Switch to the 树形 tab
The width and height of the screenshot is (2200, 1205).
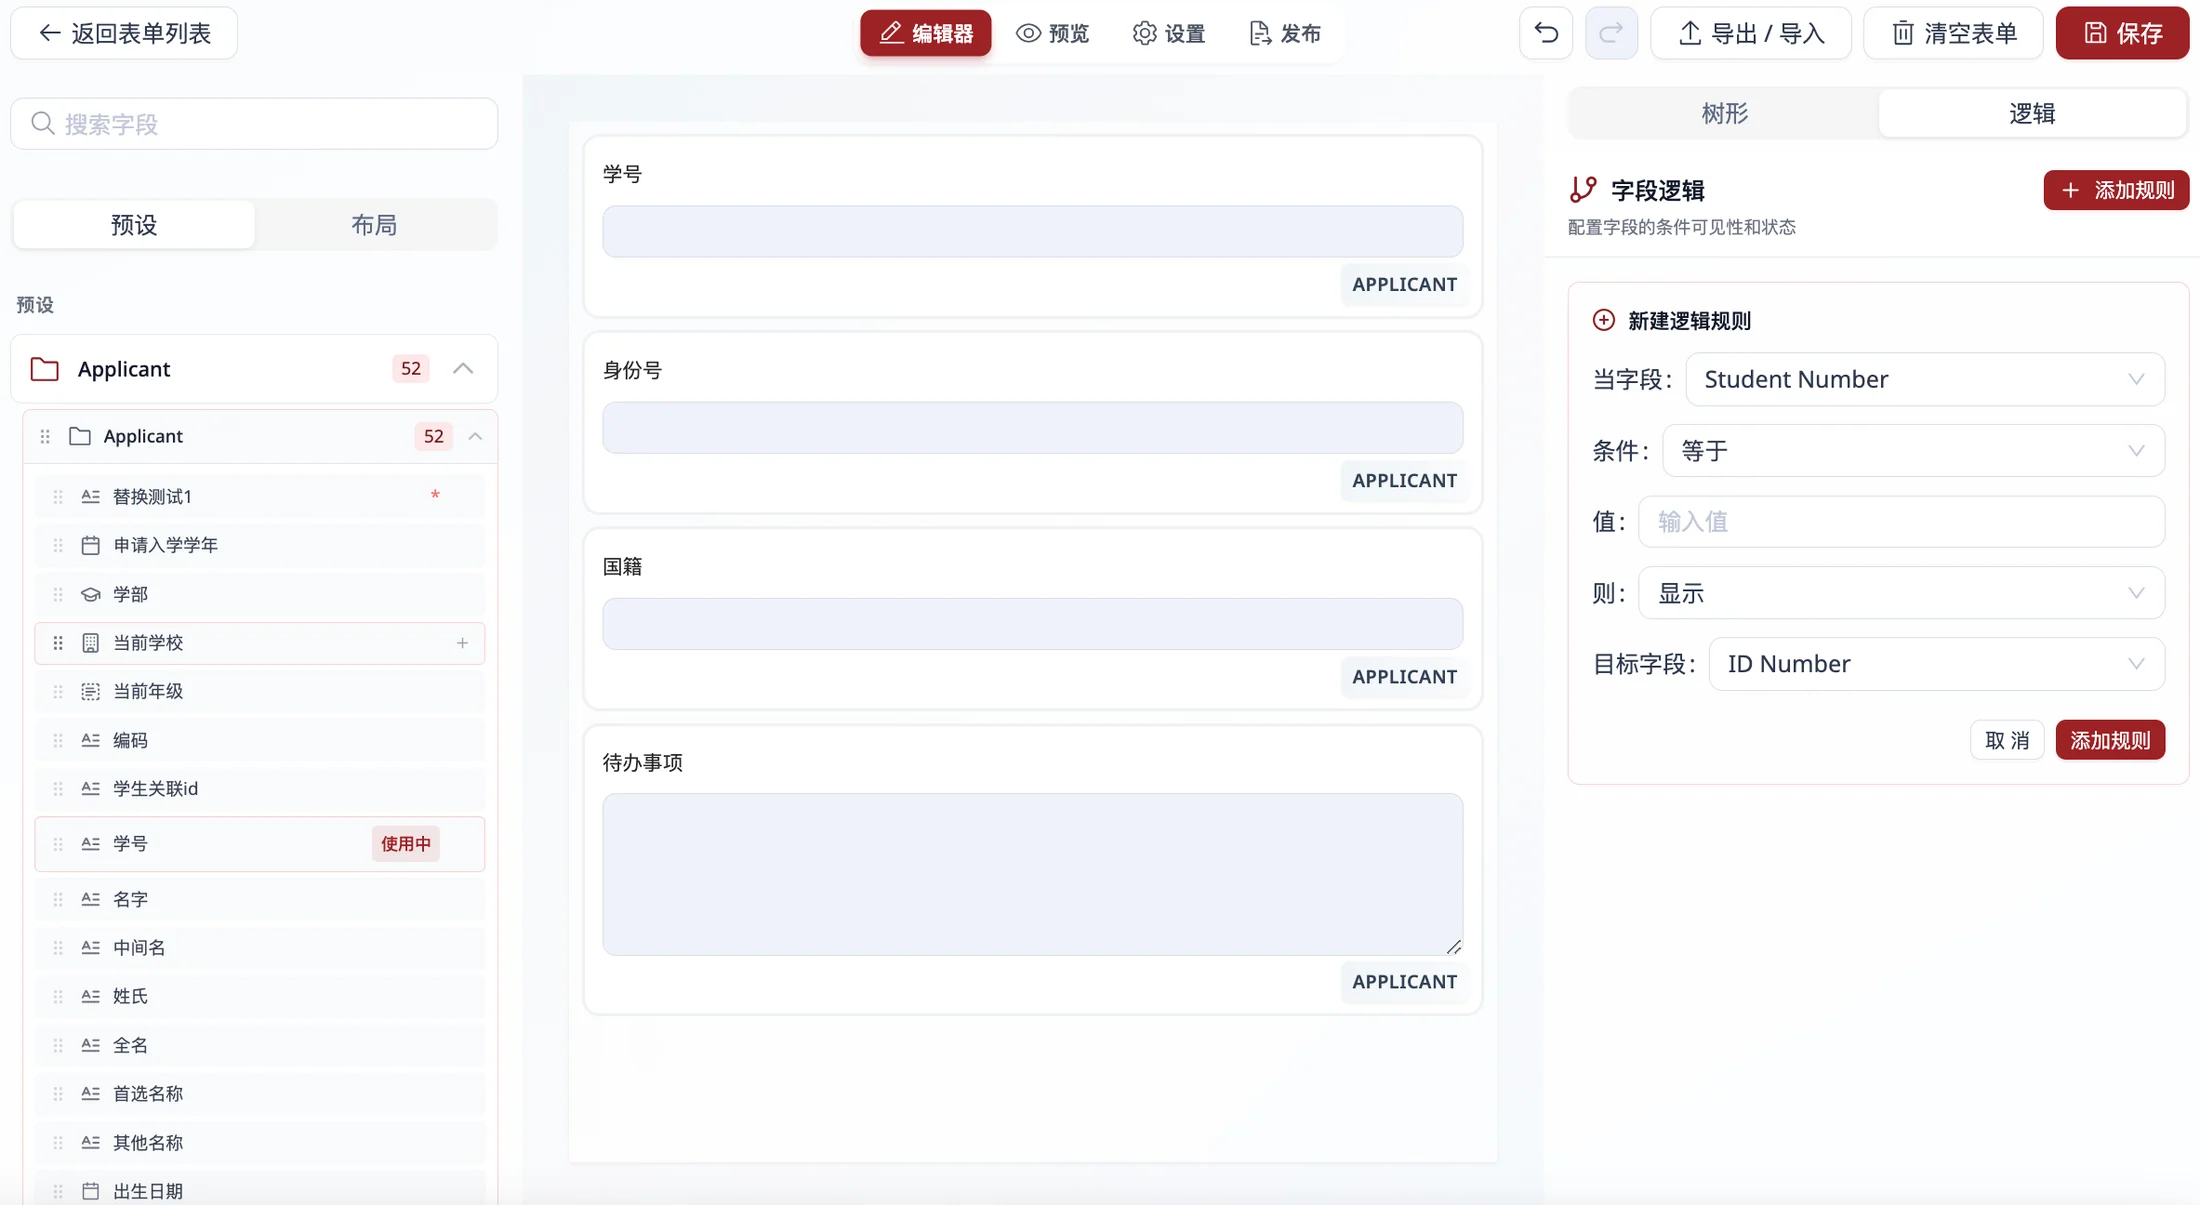[x=1725, y=113]
